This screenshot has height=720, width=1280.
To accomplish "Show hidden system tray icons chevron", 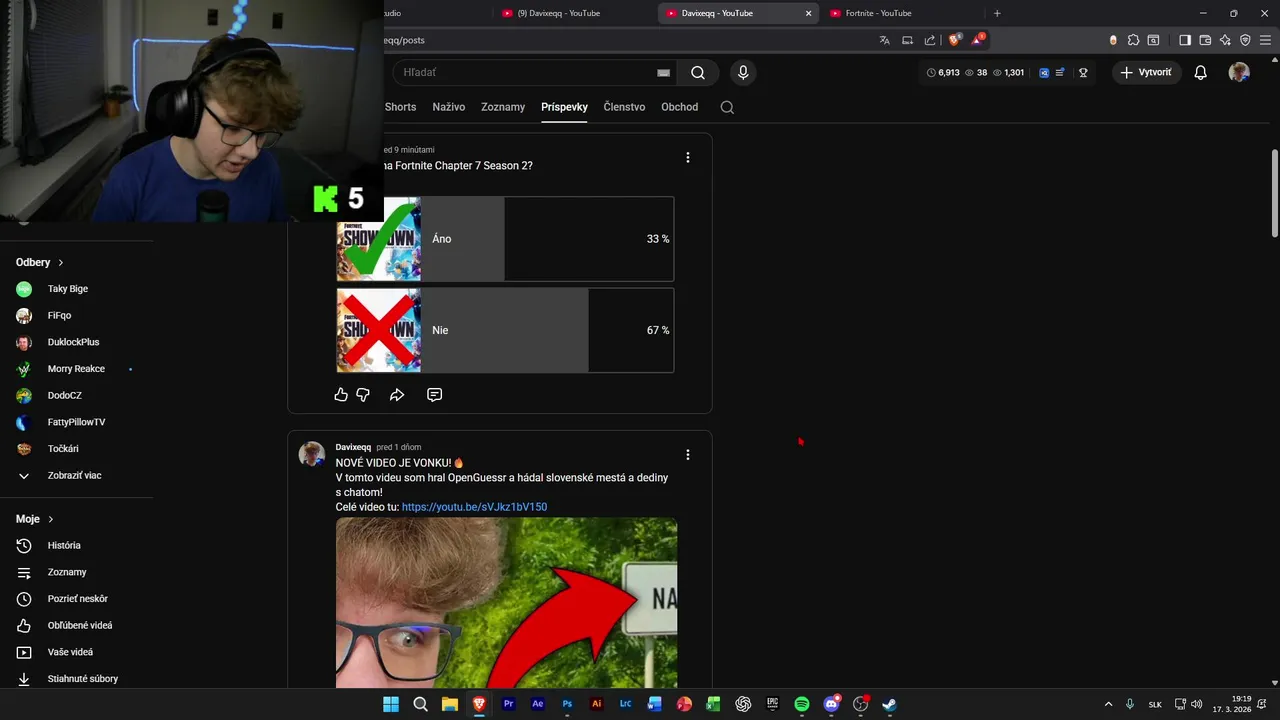I will [x=1108, y=704].
